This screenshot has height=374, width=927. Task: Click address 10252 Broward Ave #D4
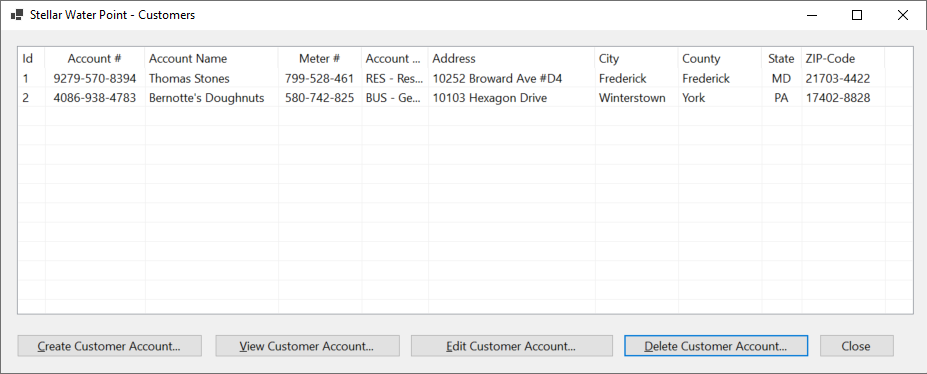point(497,79)
